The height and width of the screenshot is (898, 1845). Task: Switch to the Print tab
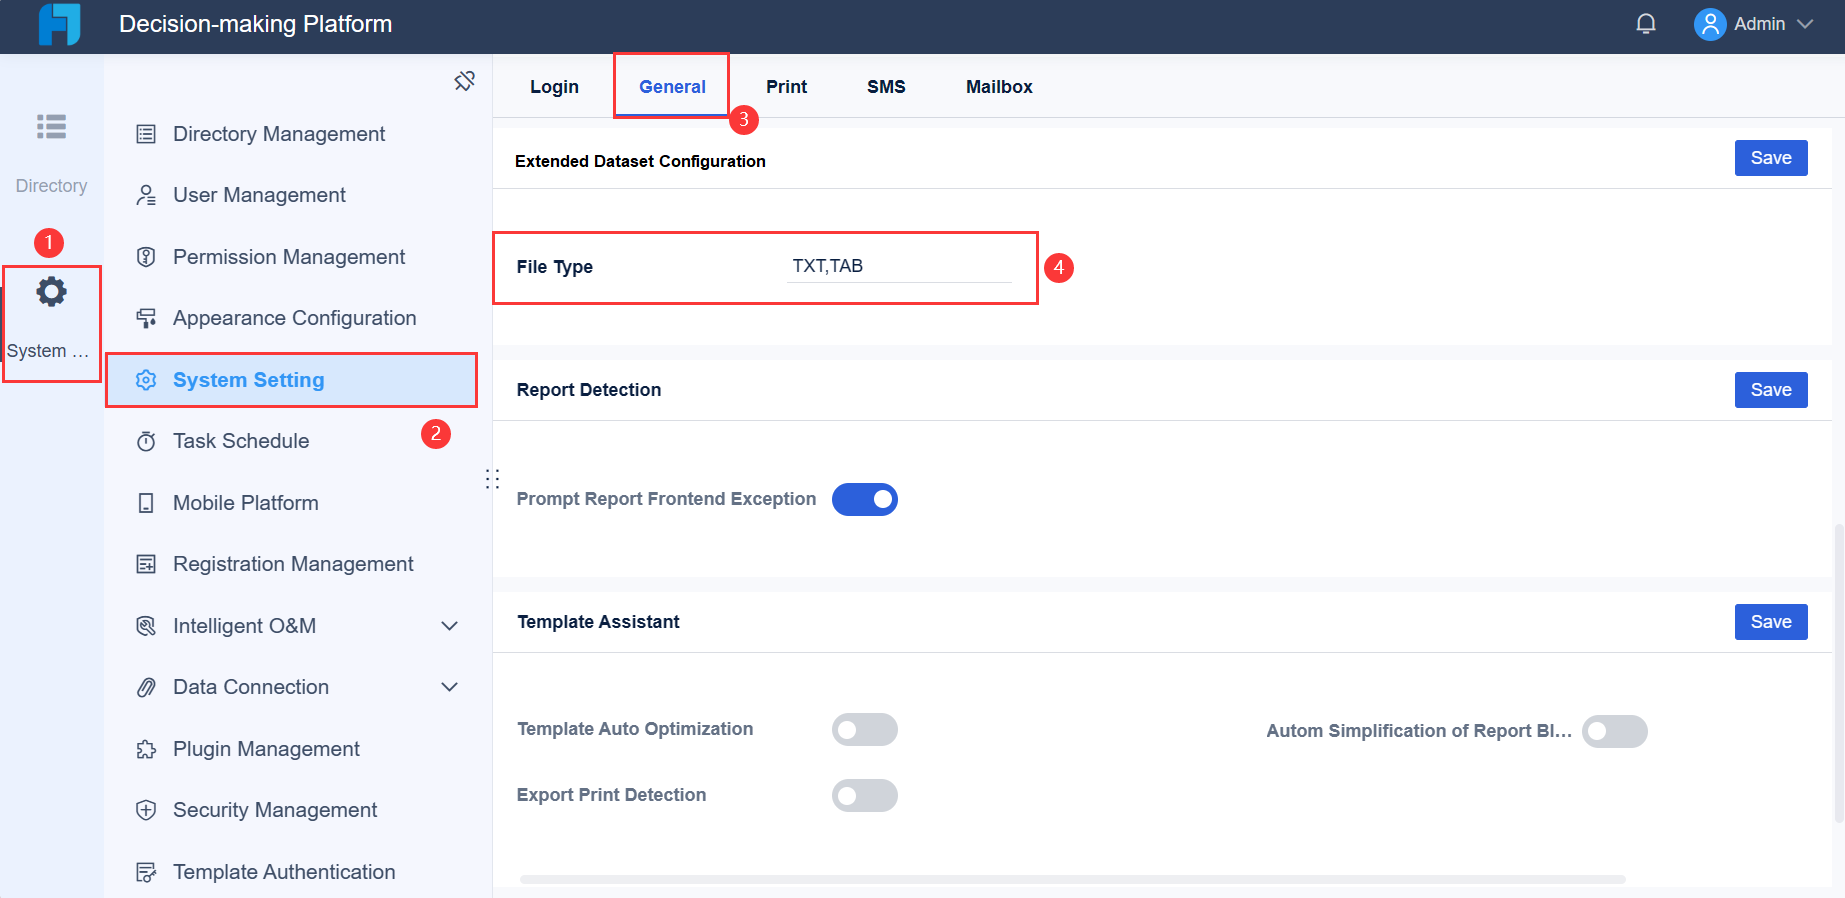(x=786, y=87)
